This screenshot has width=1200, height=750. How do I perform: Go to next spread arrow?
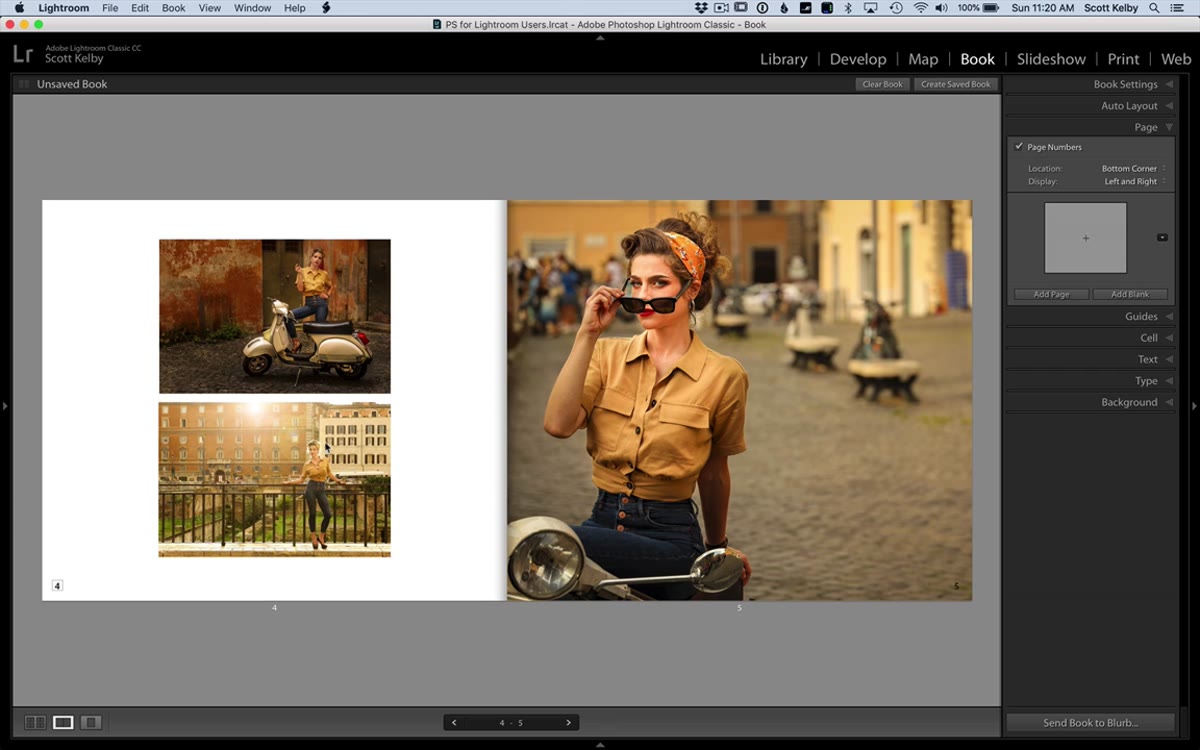click(569, 722)
